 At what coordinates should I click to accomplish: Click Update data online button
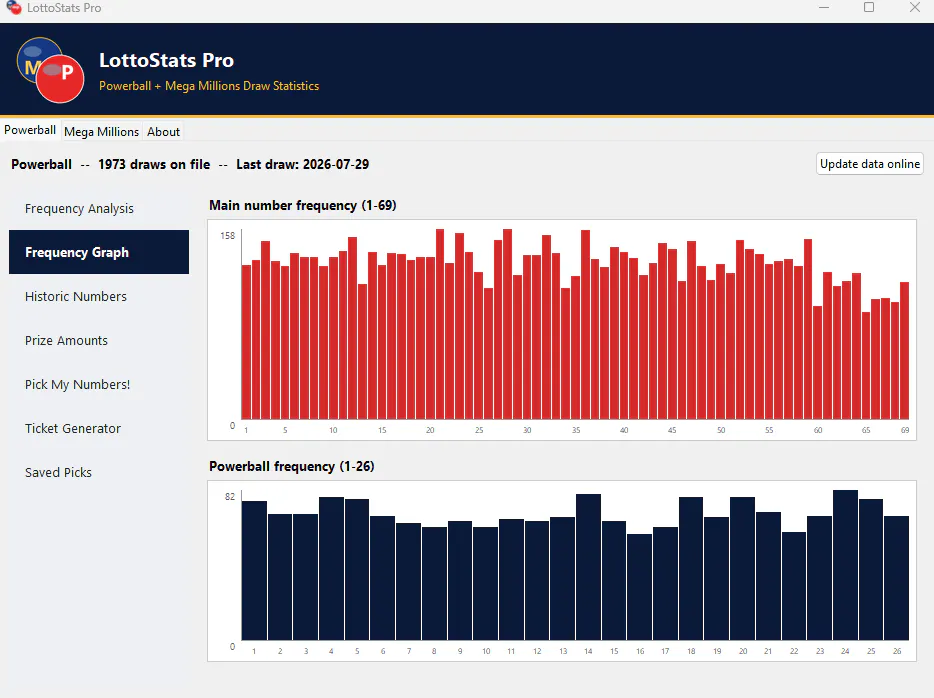click(x=870, y=164)
